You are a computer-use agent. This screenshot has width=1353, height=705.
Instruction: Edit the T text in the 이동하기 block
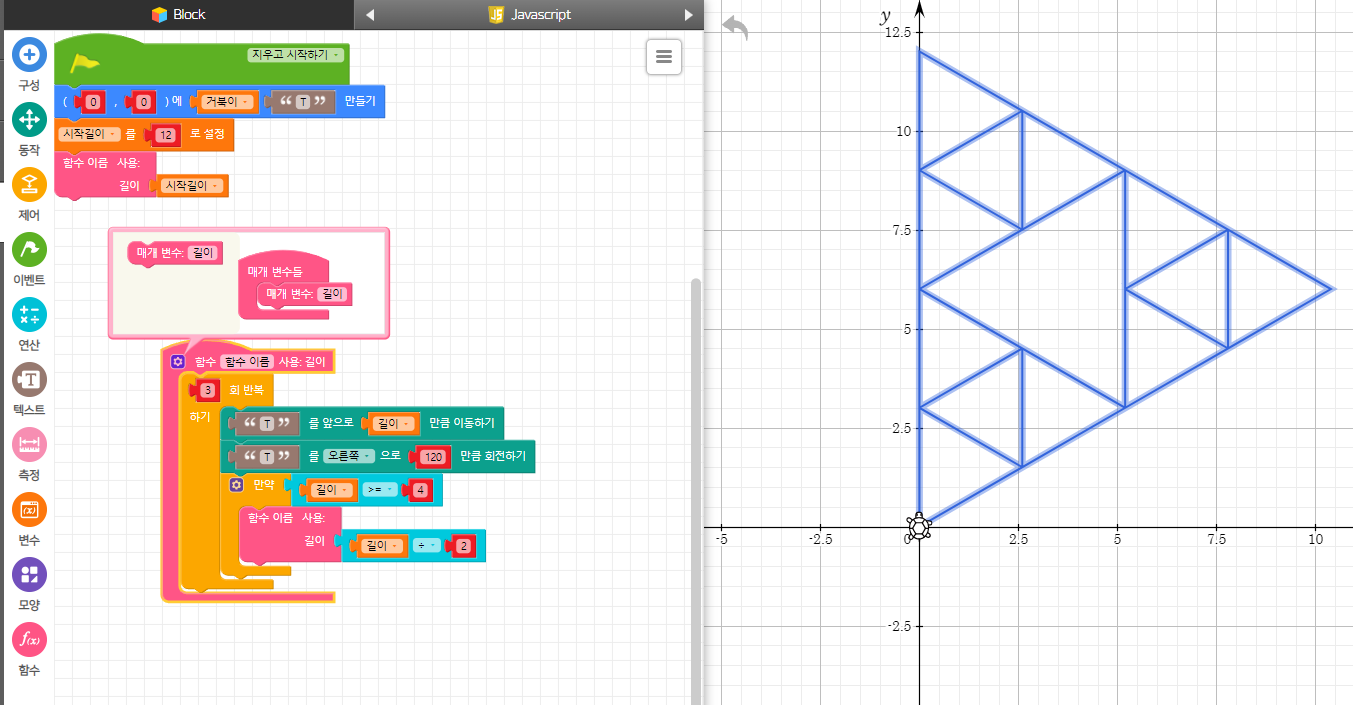[267, 423]
